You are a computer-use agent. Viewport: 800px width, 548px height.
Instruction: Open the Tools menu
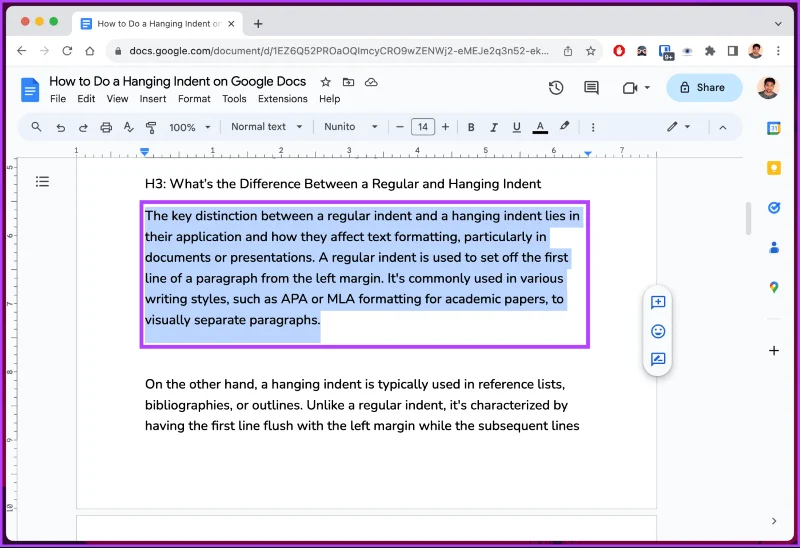coord(234,99)
